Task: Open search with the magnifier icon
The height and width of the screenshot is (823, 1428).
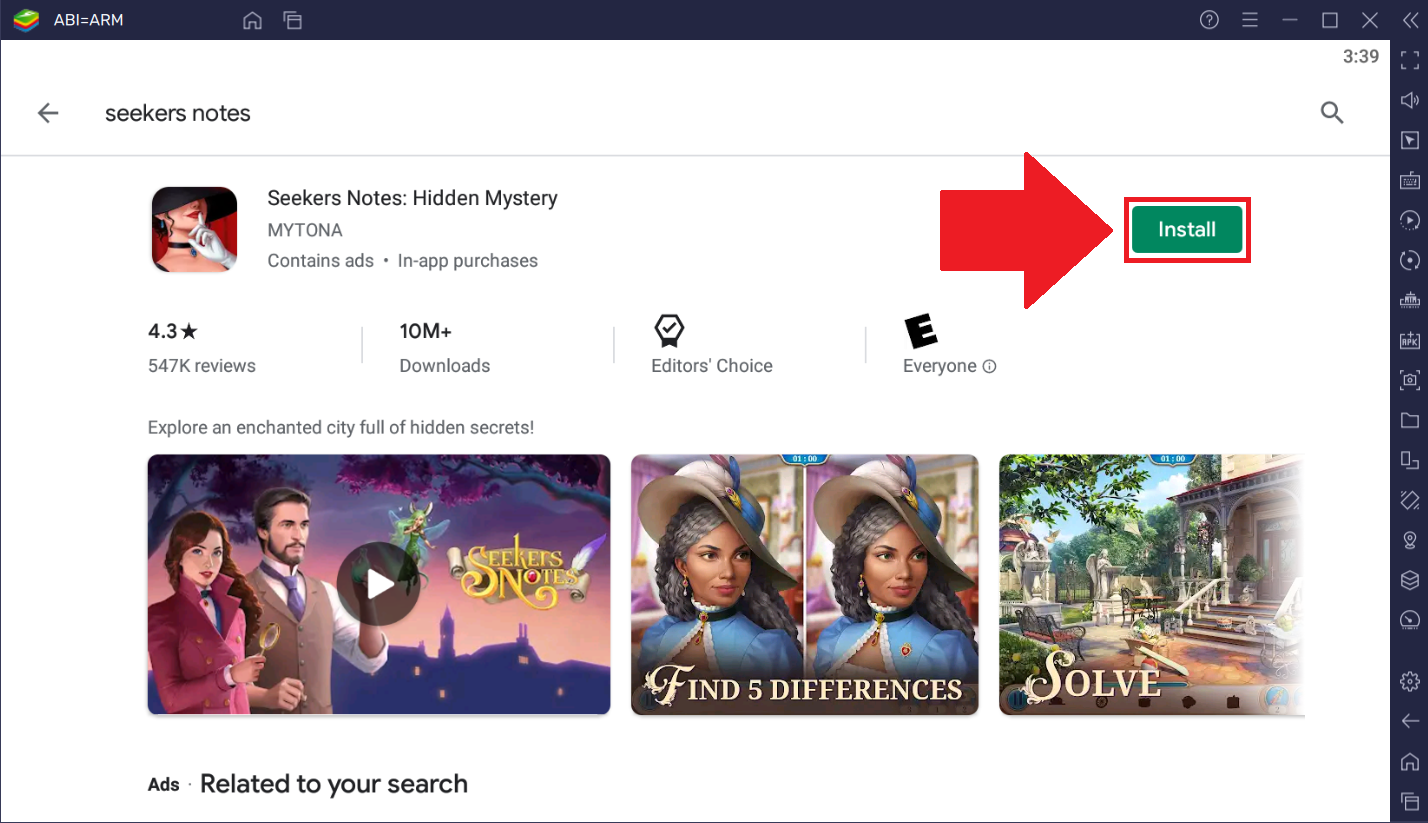Action: [1332, 112]
